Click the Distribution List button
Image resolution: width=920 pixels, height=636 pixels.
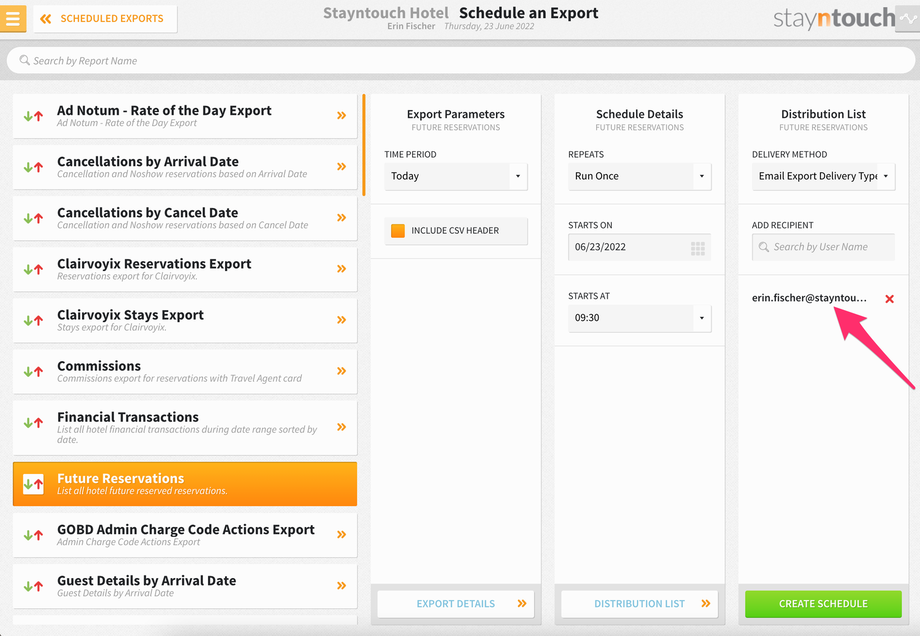pyautogui.click(x=640, y=604)
